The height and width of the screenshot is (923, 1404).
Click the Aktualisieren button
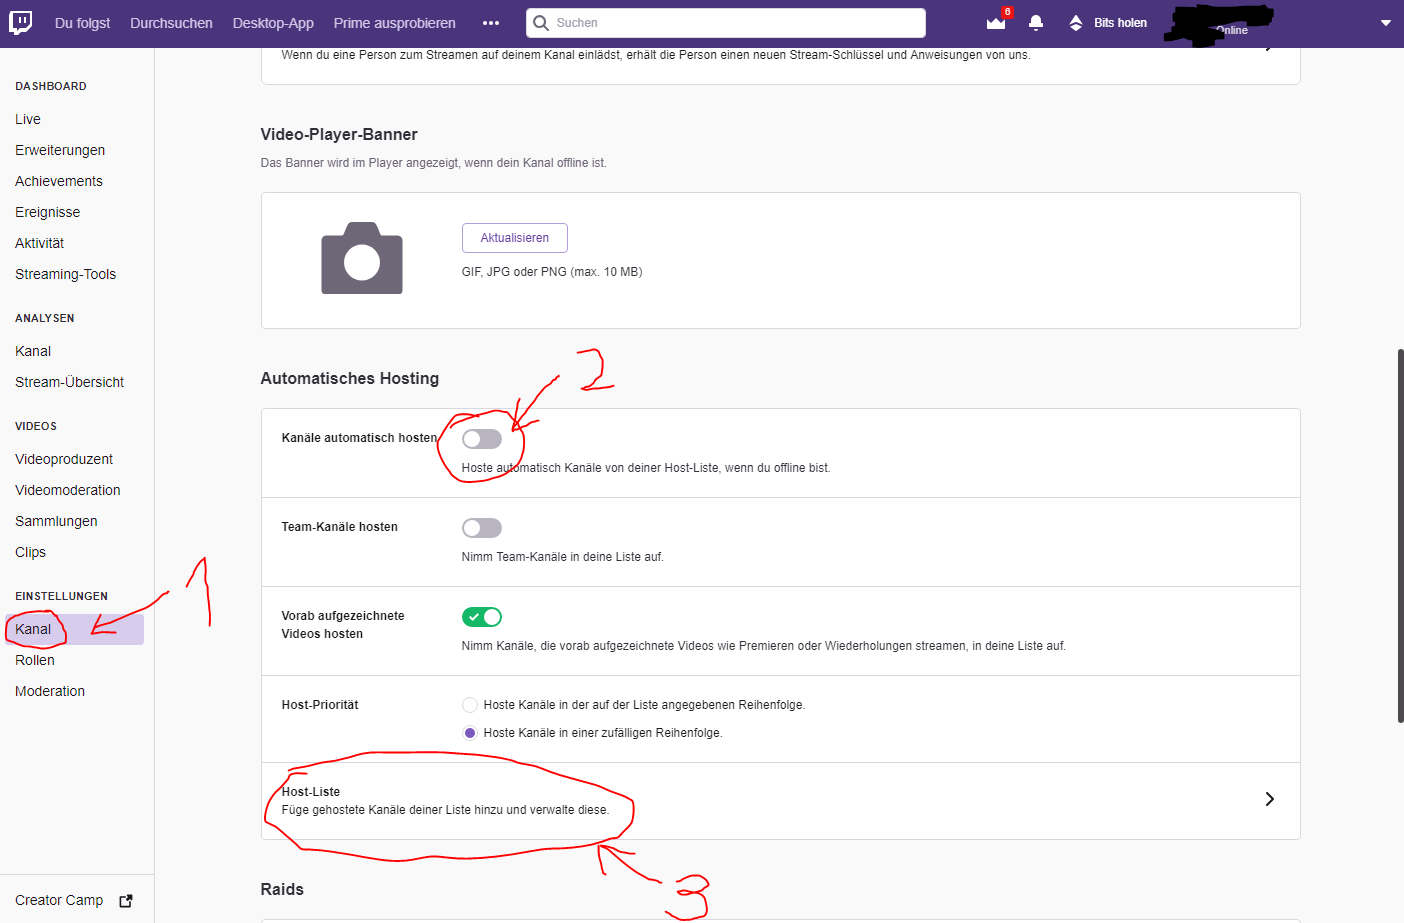(514, 237)
